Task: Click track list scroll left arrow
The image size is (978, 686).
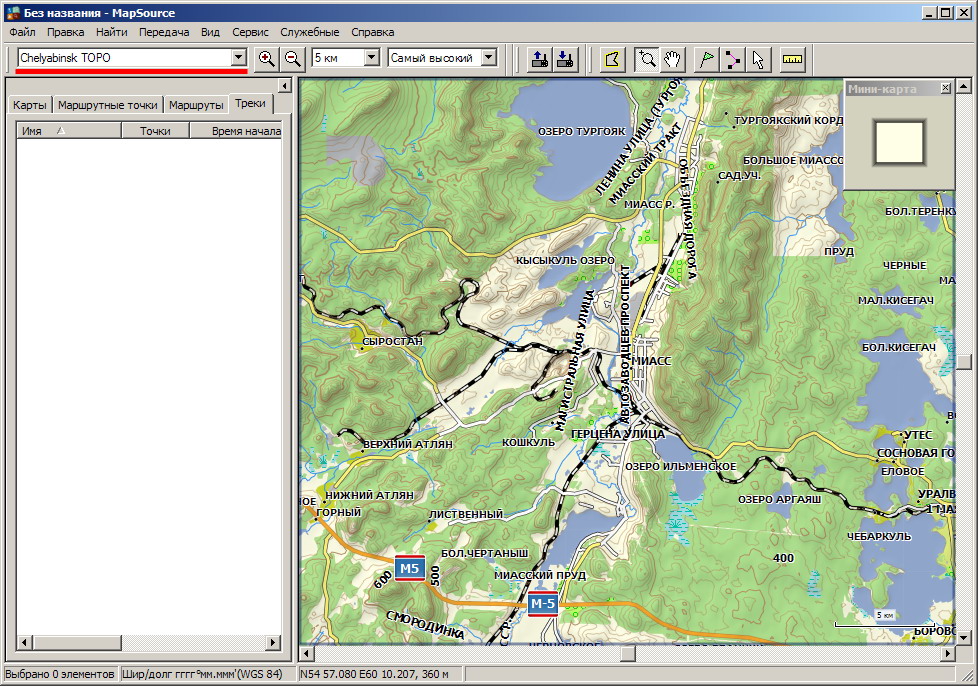Action: (24, 642)
